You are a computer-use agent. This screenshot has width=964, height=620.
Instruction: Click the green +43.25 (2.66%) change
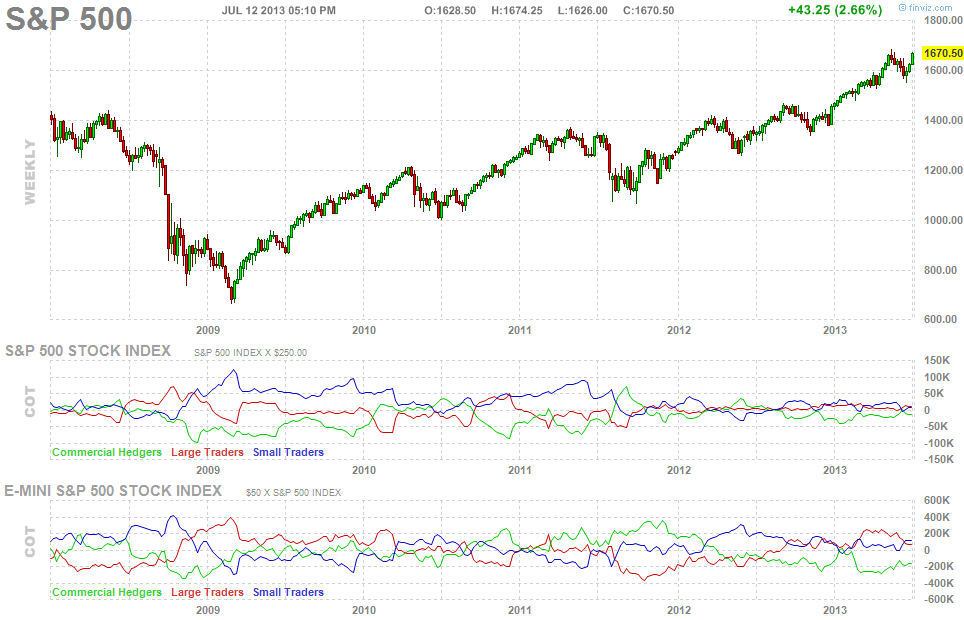(835, 10)
